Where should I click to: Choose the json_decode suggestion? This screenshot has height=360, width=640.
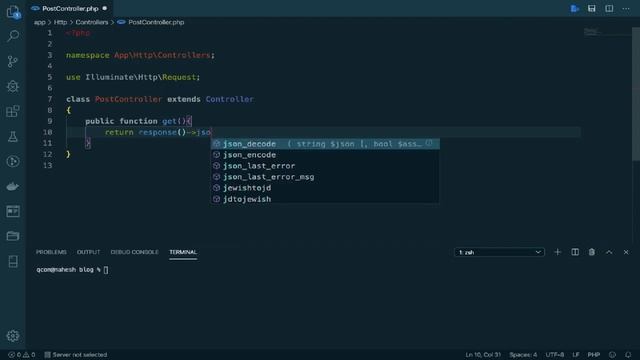click(x=325, y=144)
